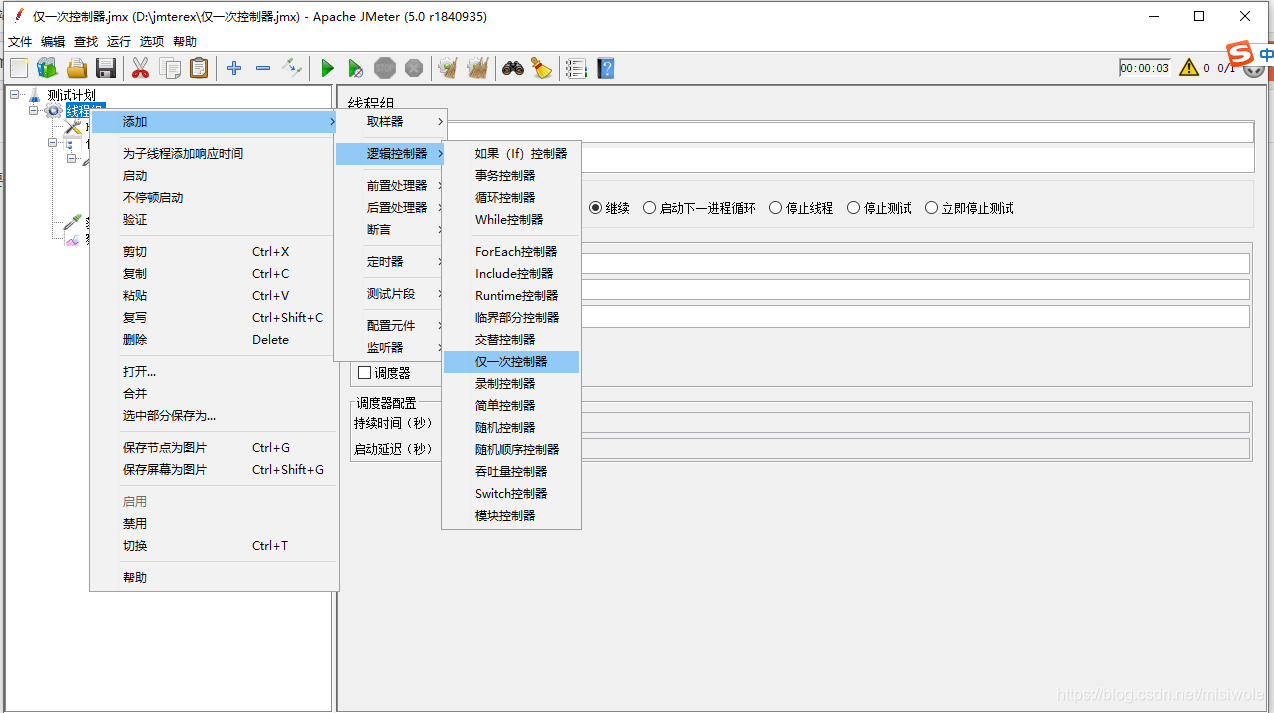Open the 运行 menu
1274x713 pixels.
click(x=119, y=41)
